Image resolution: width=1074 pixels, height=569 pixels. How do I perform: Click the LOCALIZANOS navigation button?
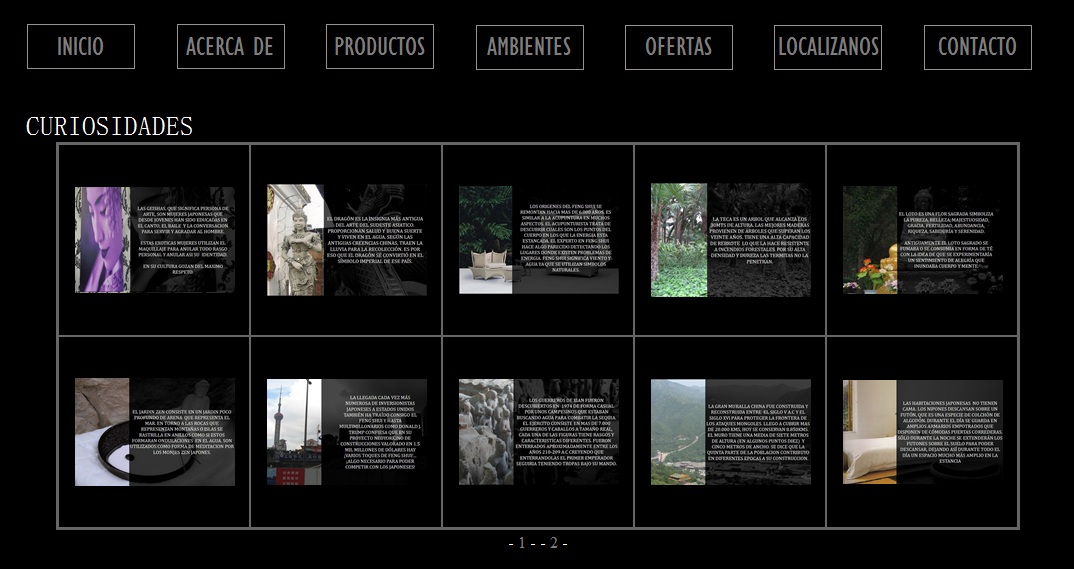coord(828,47)
